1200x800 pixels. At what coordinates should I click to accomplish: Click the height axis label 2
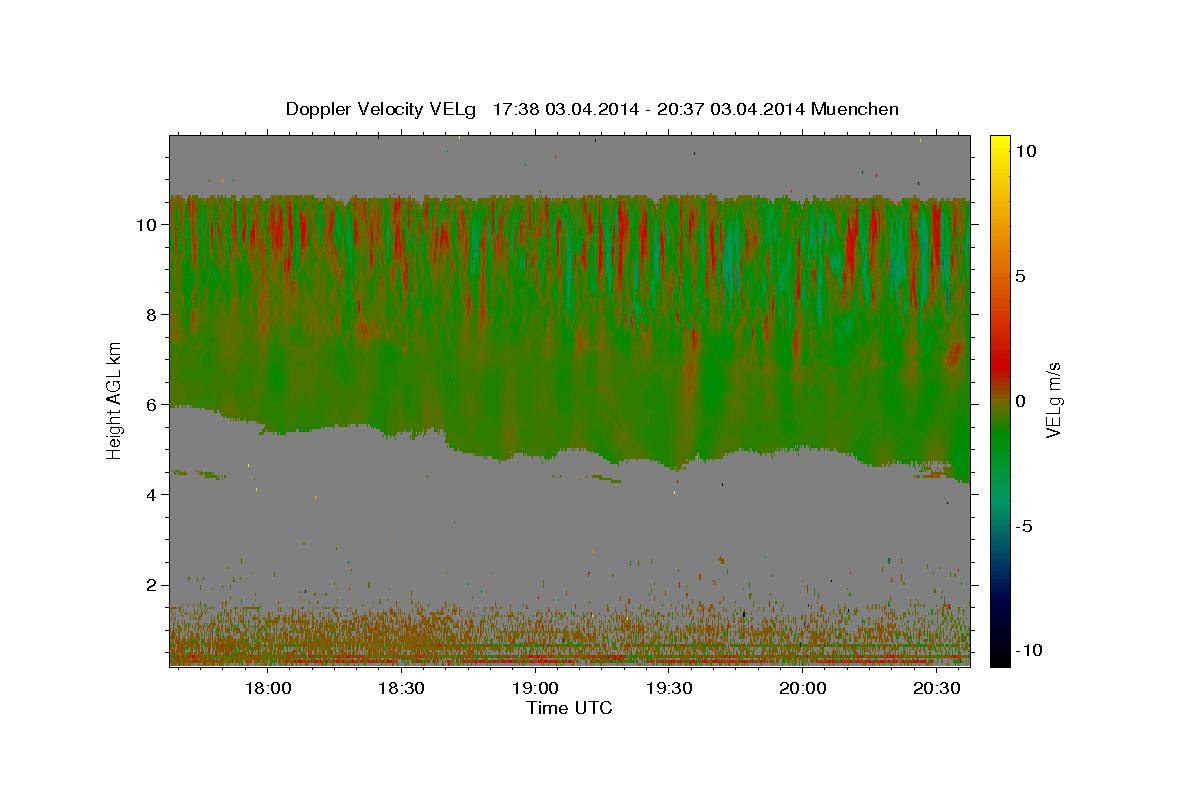154,584
